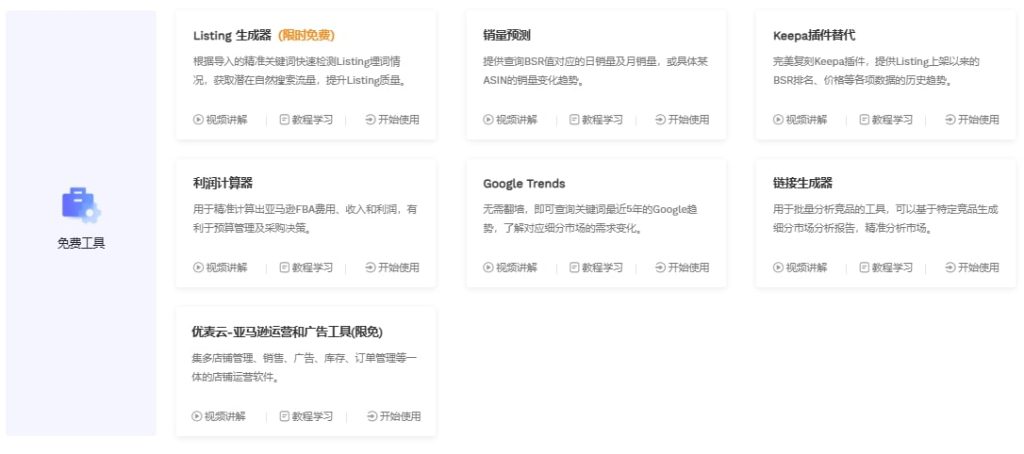
Task: Click play icon of 销量预测 视频讲解
Action: [x=488, y=120]
